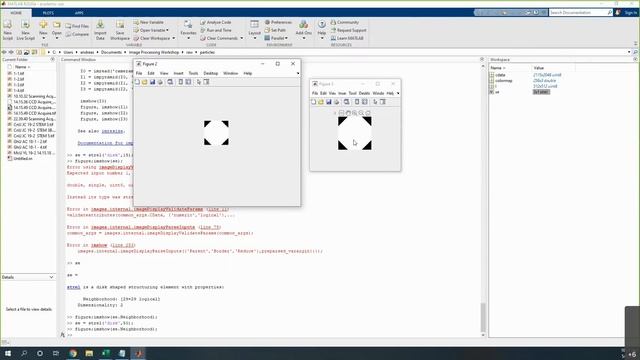Click zoom-in tool on Figure 1 axes
This screenshot has height=360, width=640.
(355, 113)
